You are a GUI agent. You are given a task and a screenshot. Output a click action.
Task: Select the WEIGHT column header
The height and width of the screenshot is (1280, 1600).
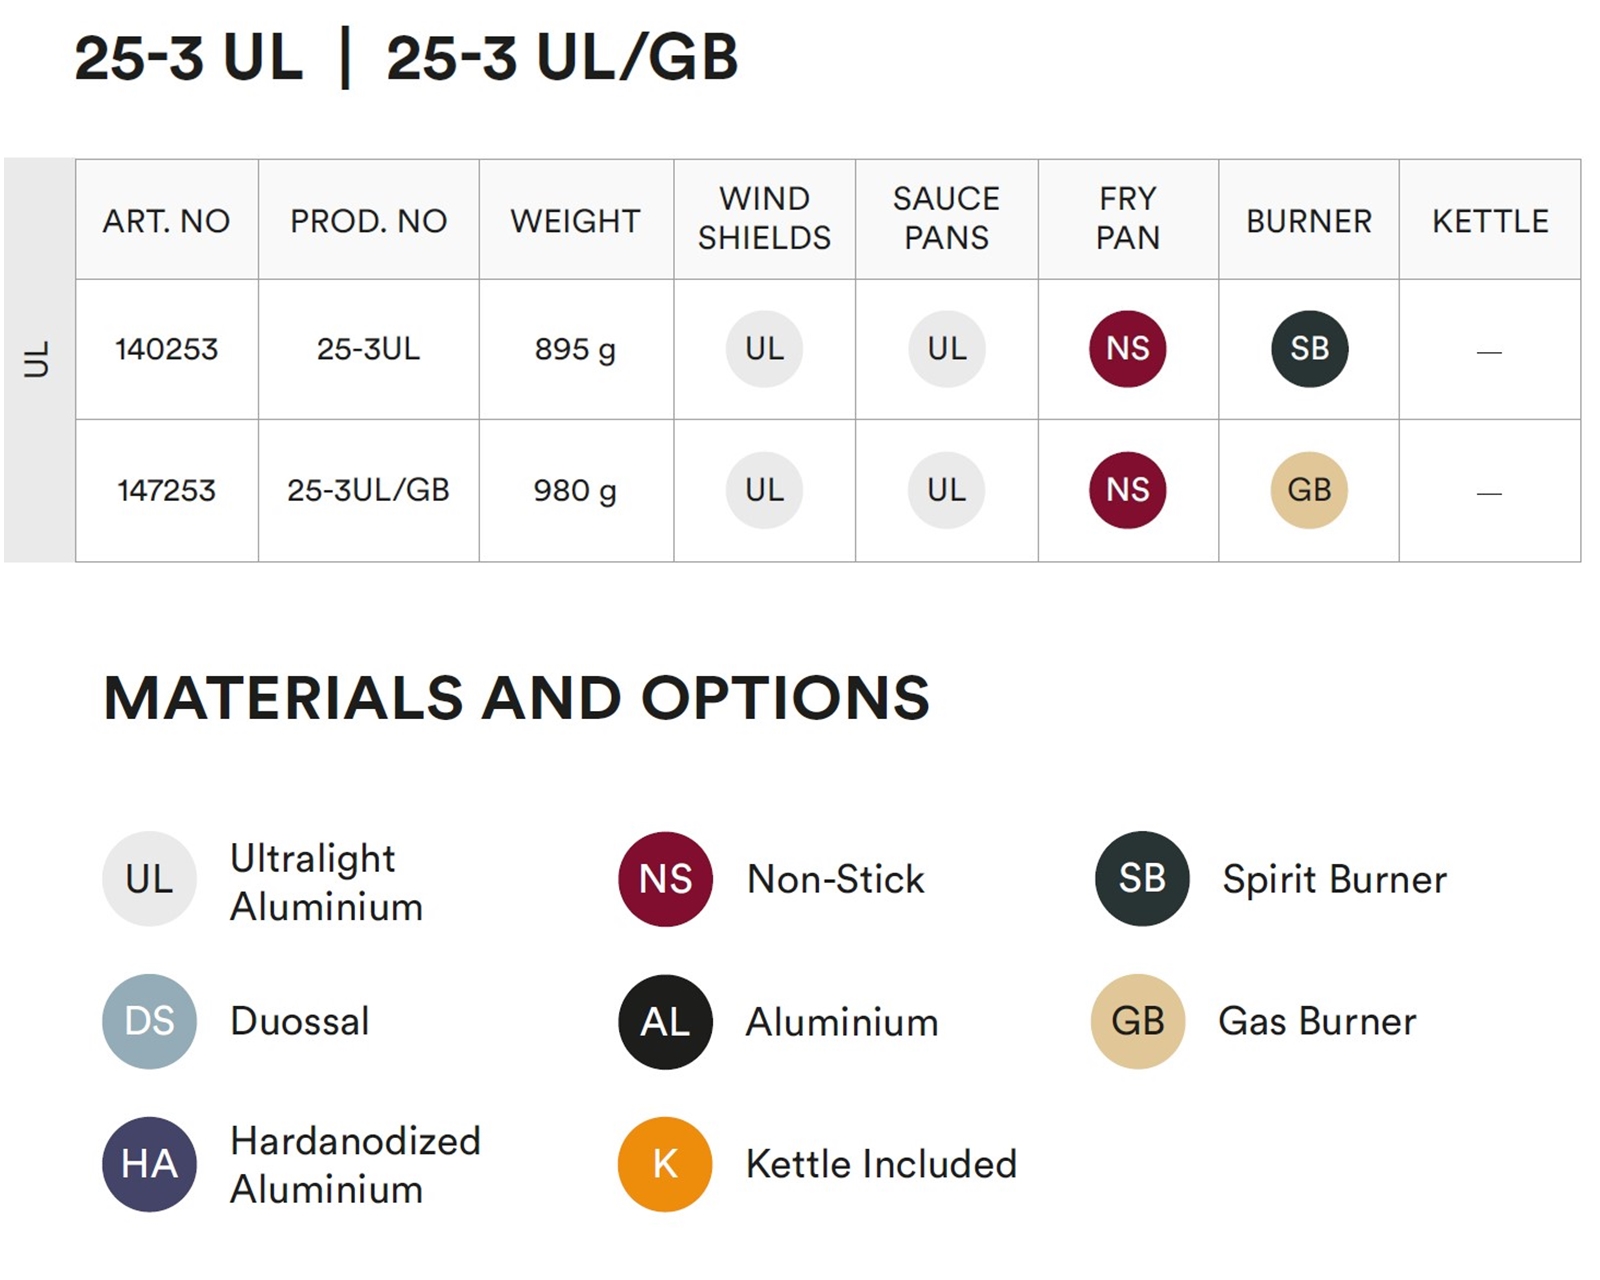pyautogui.click(x=576, y=220)
